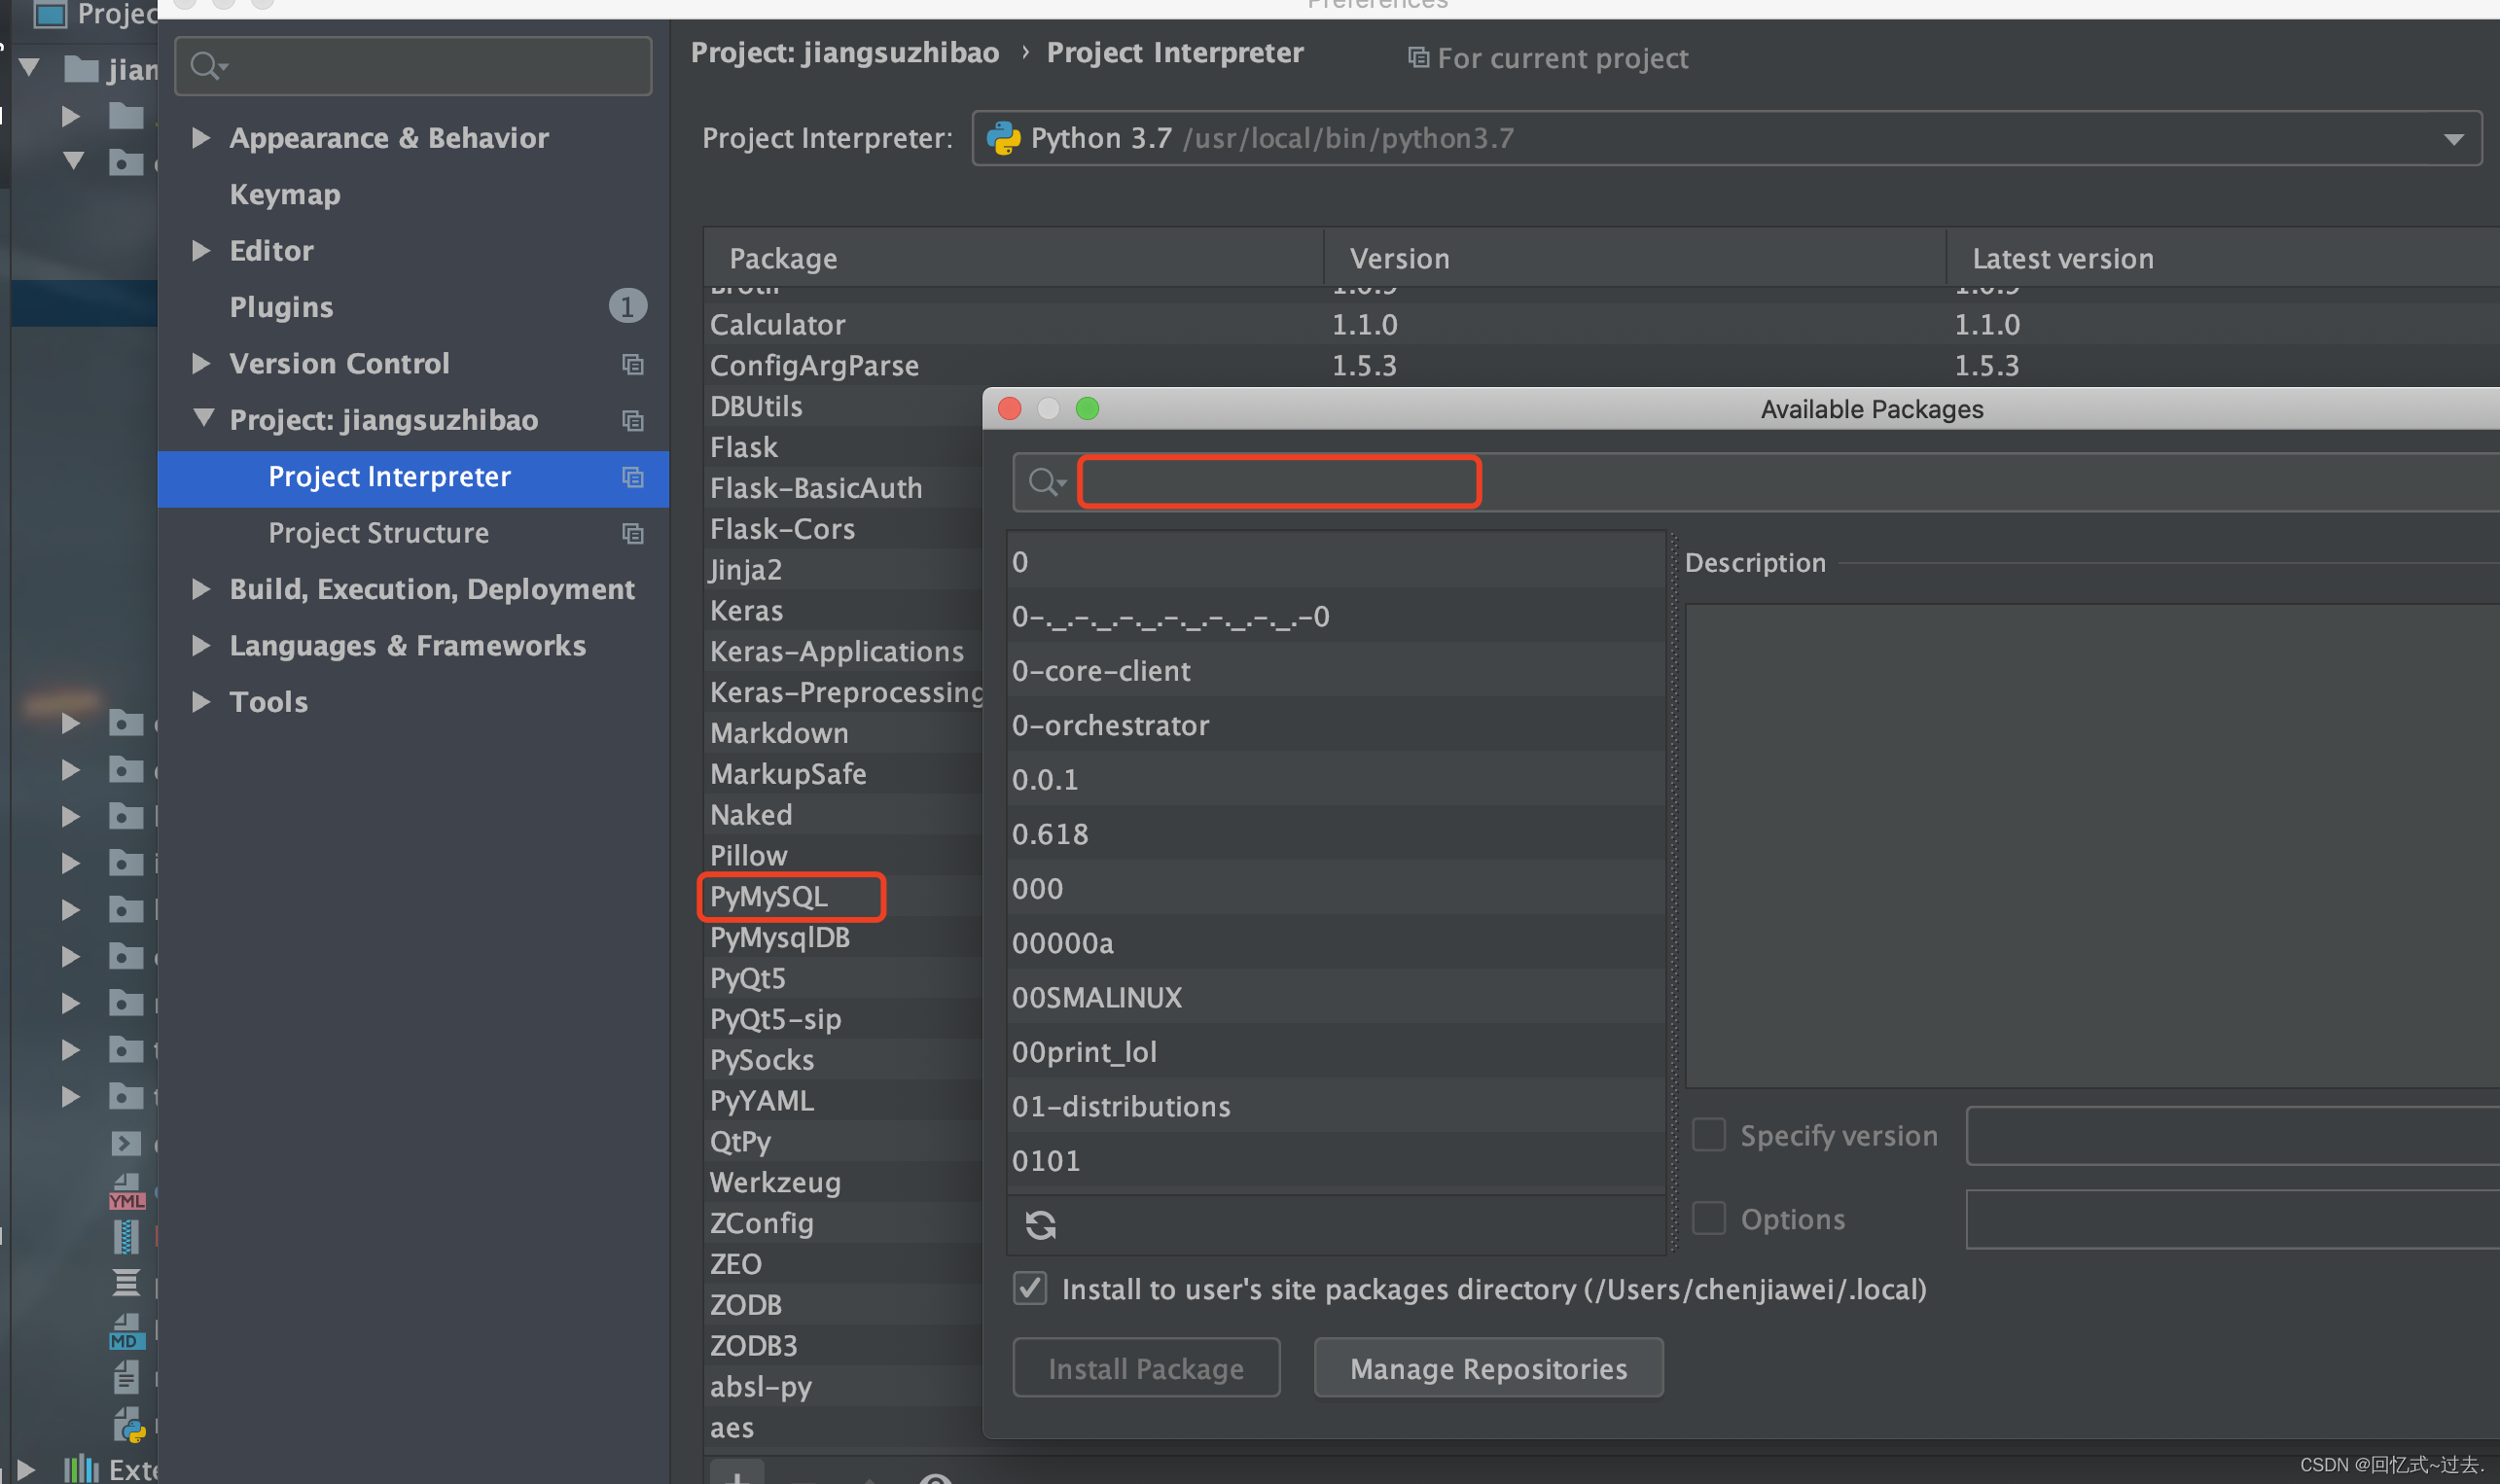This screenshot has width=2500, height=1484.
Task: Expand the Appearance & Behavior section
Action: click(200, 137)
